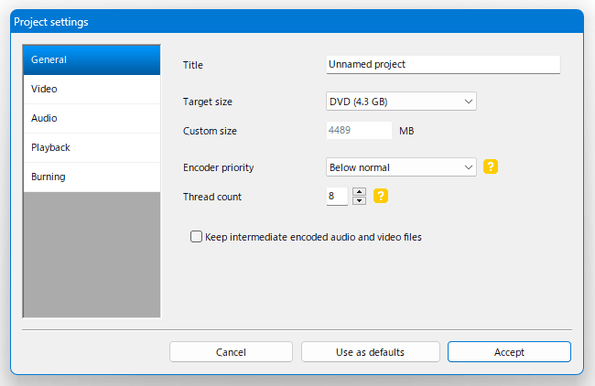Select the General settings tab
This screenshot has width=595, height=386.
coord(92,60)
